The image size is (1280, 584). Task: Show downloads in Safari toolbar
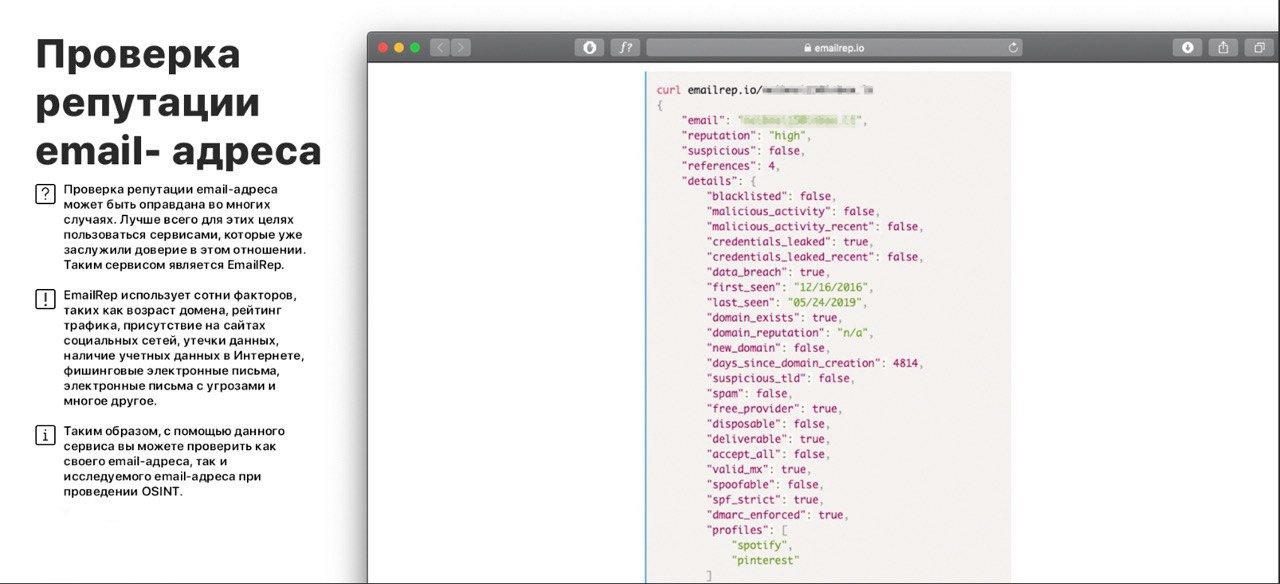(1187, 47)
